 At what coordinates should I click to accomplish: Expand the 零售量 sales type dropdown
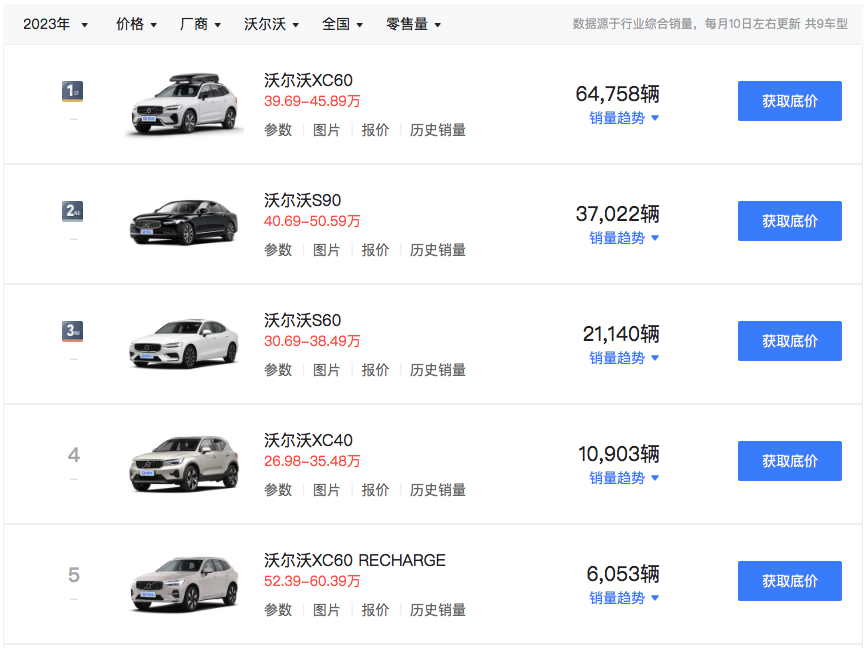click(x=413, y=24)
